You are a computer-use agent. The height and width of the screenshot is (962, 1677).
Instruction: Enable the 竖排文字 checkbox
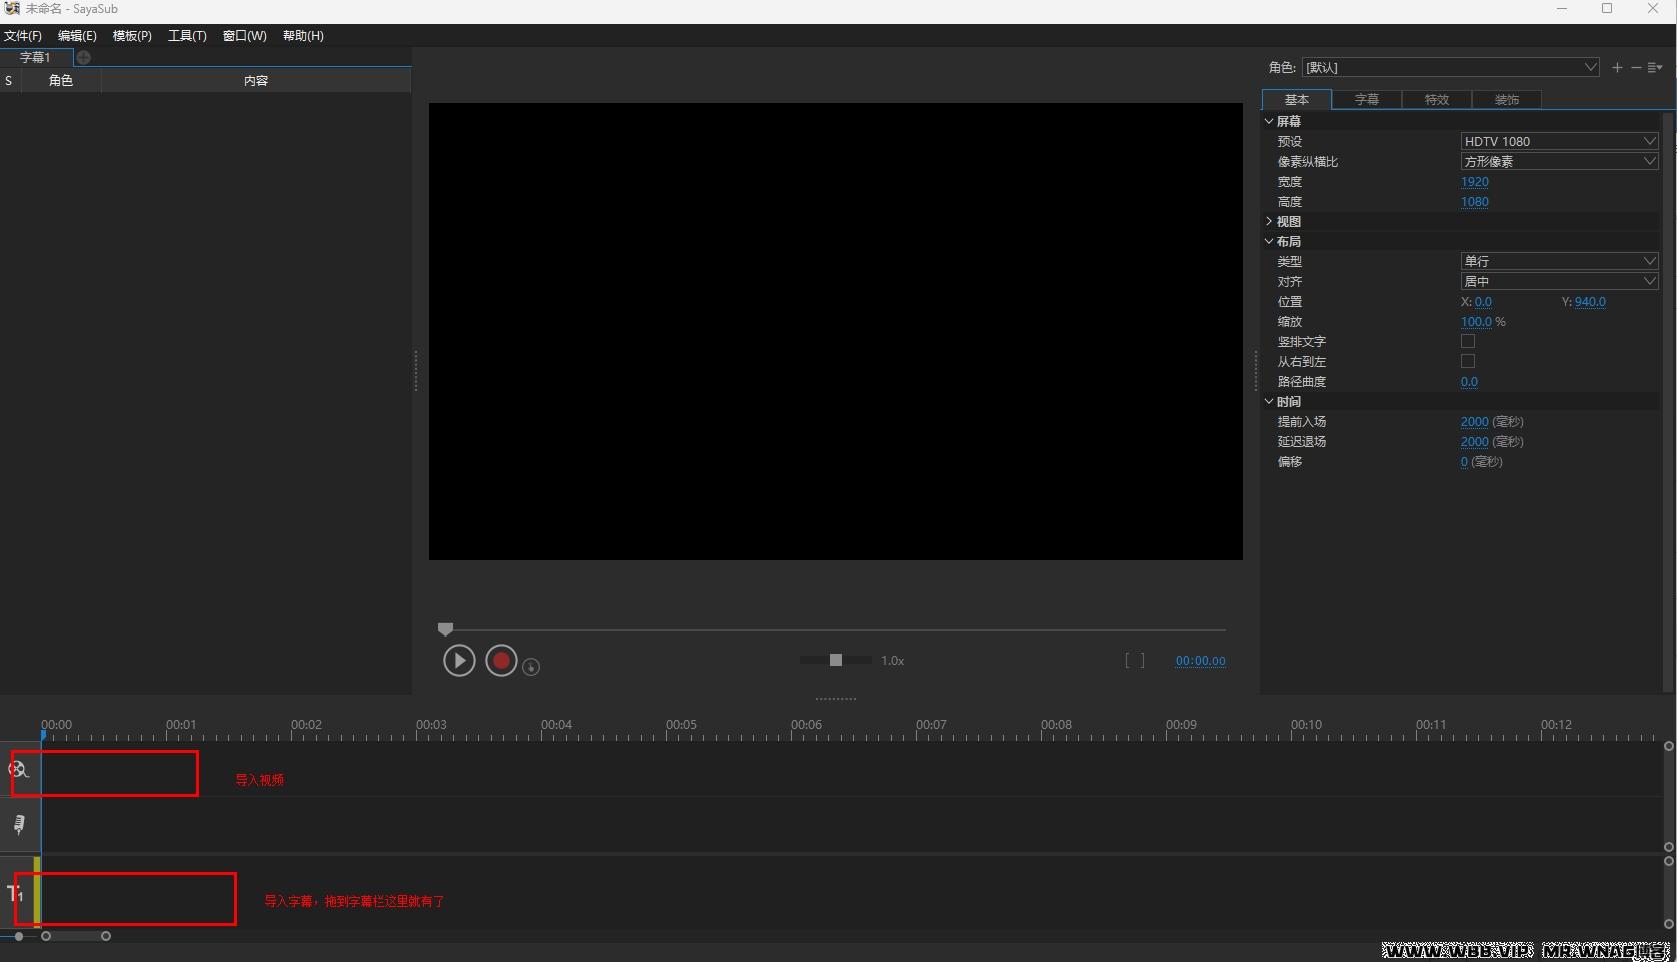click(1468, 341)
